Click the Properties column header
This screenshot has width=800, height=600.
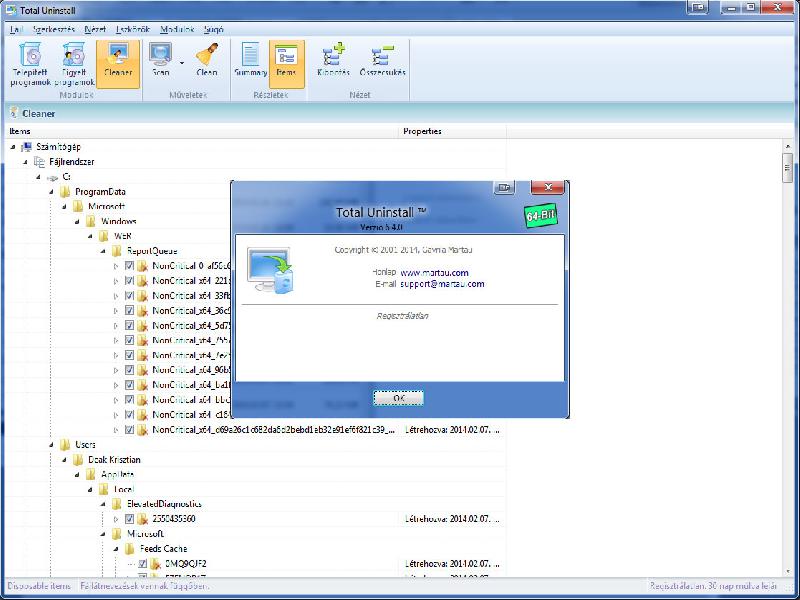coord(452,132)
